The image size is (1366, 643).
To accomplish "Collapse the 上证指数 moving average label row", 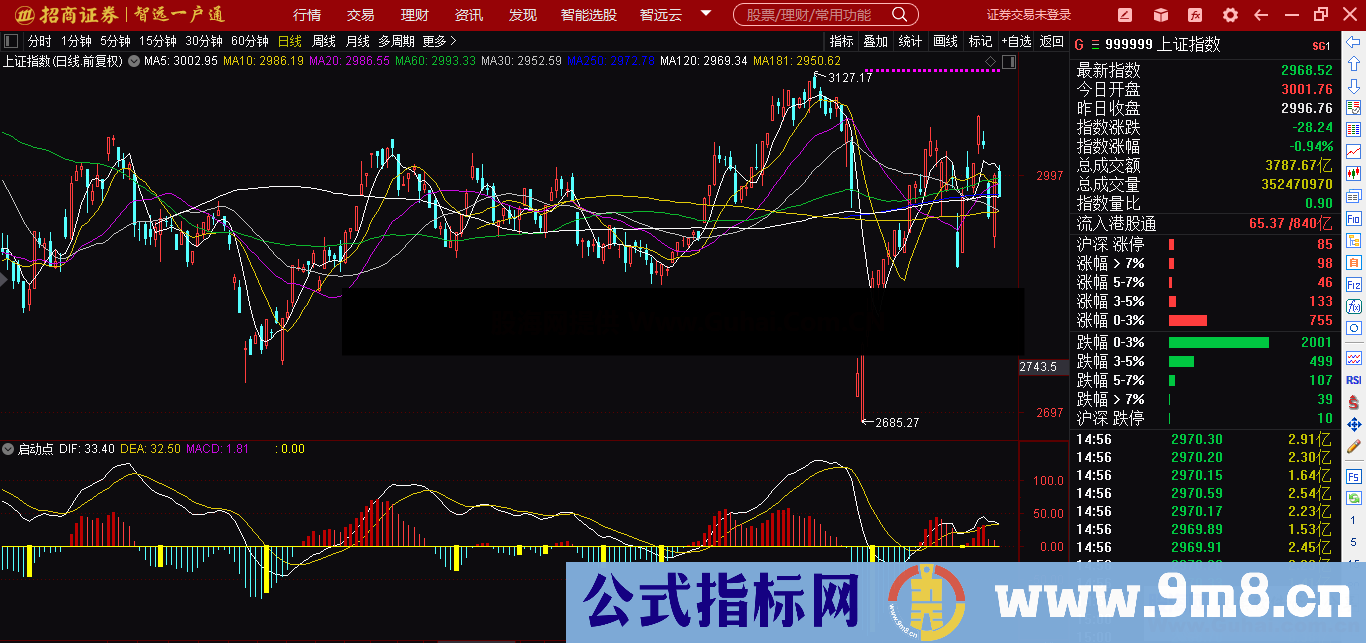I will tap(134, 60).
